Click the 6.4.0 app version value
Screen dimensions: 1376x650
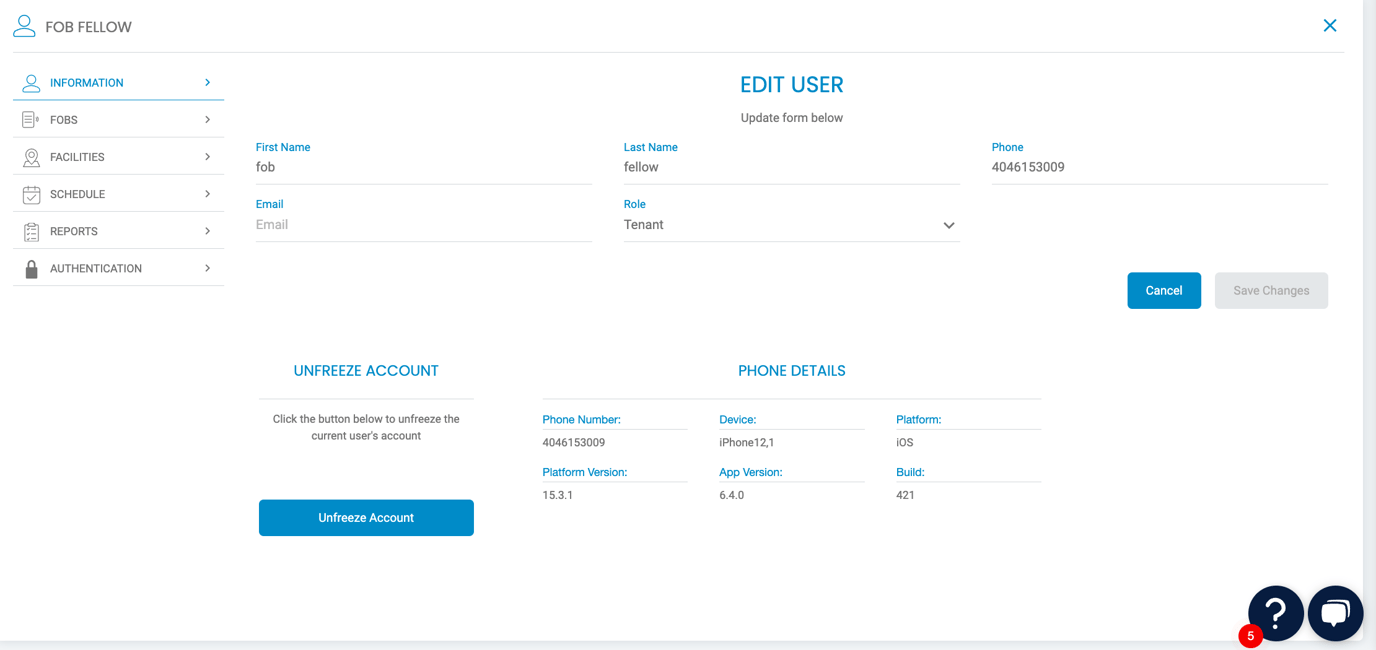pyautogui.click(x=731, y=495)
